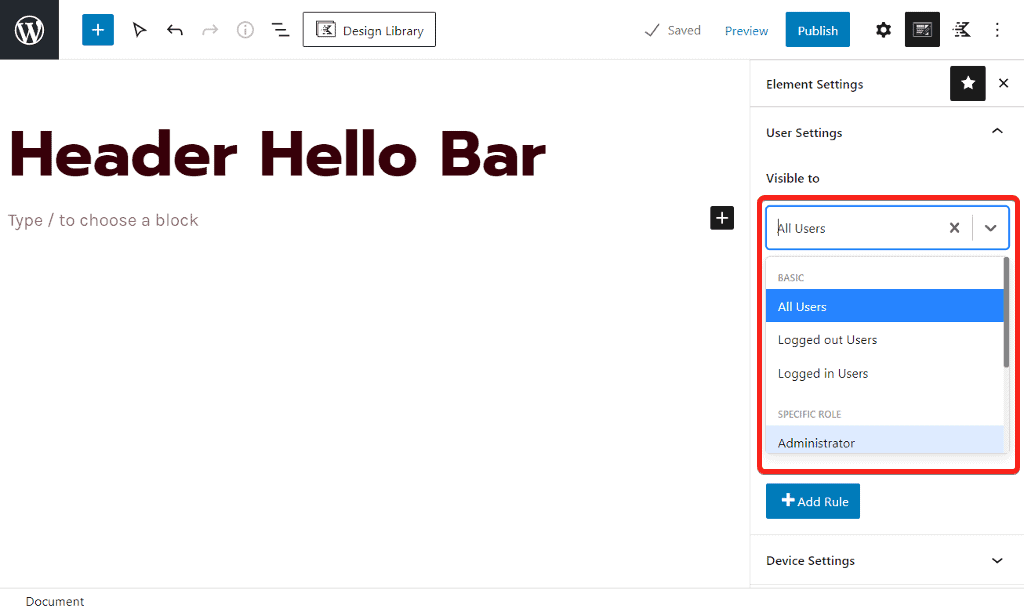The height and width of the screenshot is (612, 1024).
Task: Clear the All Users selection
Action: (x=954, y=228)
